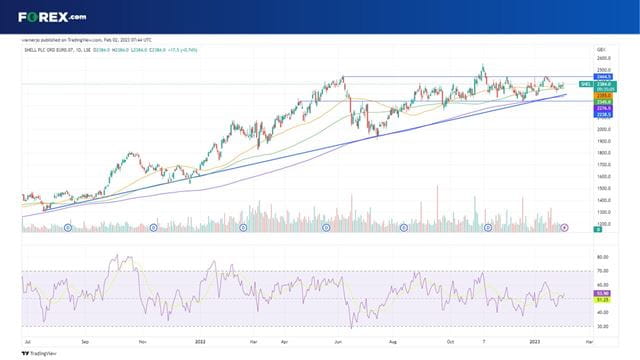Screen dimensions: 640x360
Task: Click the 1500.0 price axis label
Action: click(604, 189)
